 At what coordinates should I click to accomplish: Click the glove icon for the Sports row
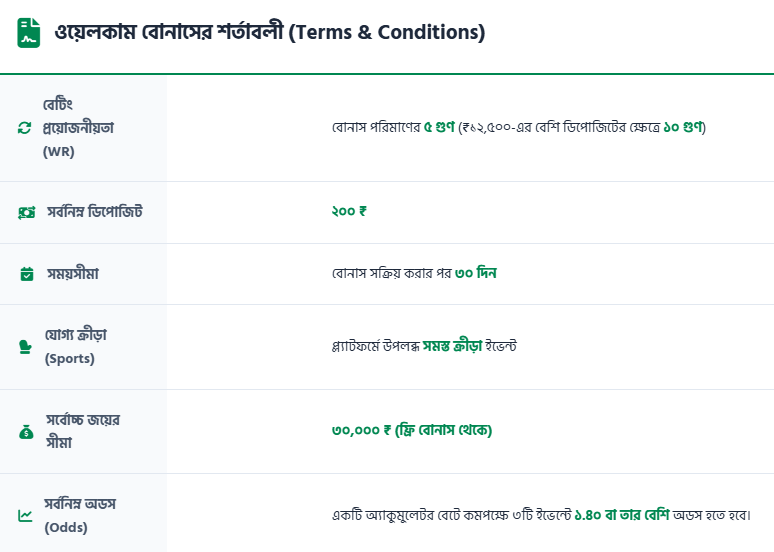[26, 347]
